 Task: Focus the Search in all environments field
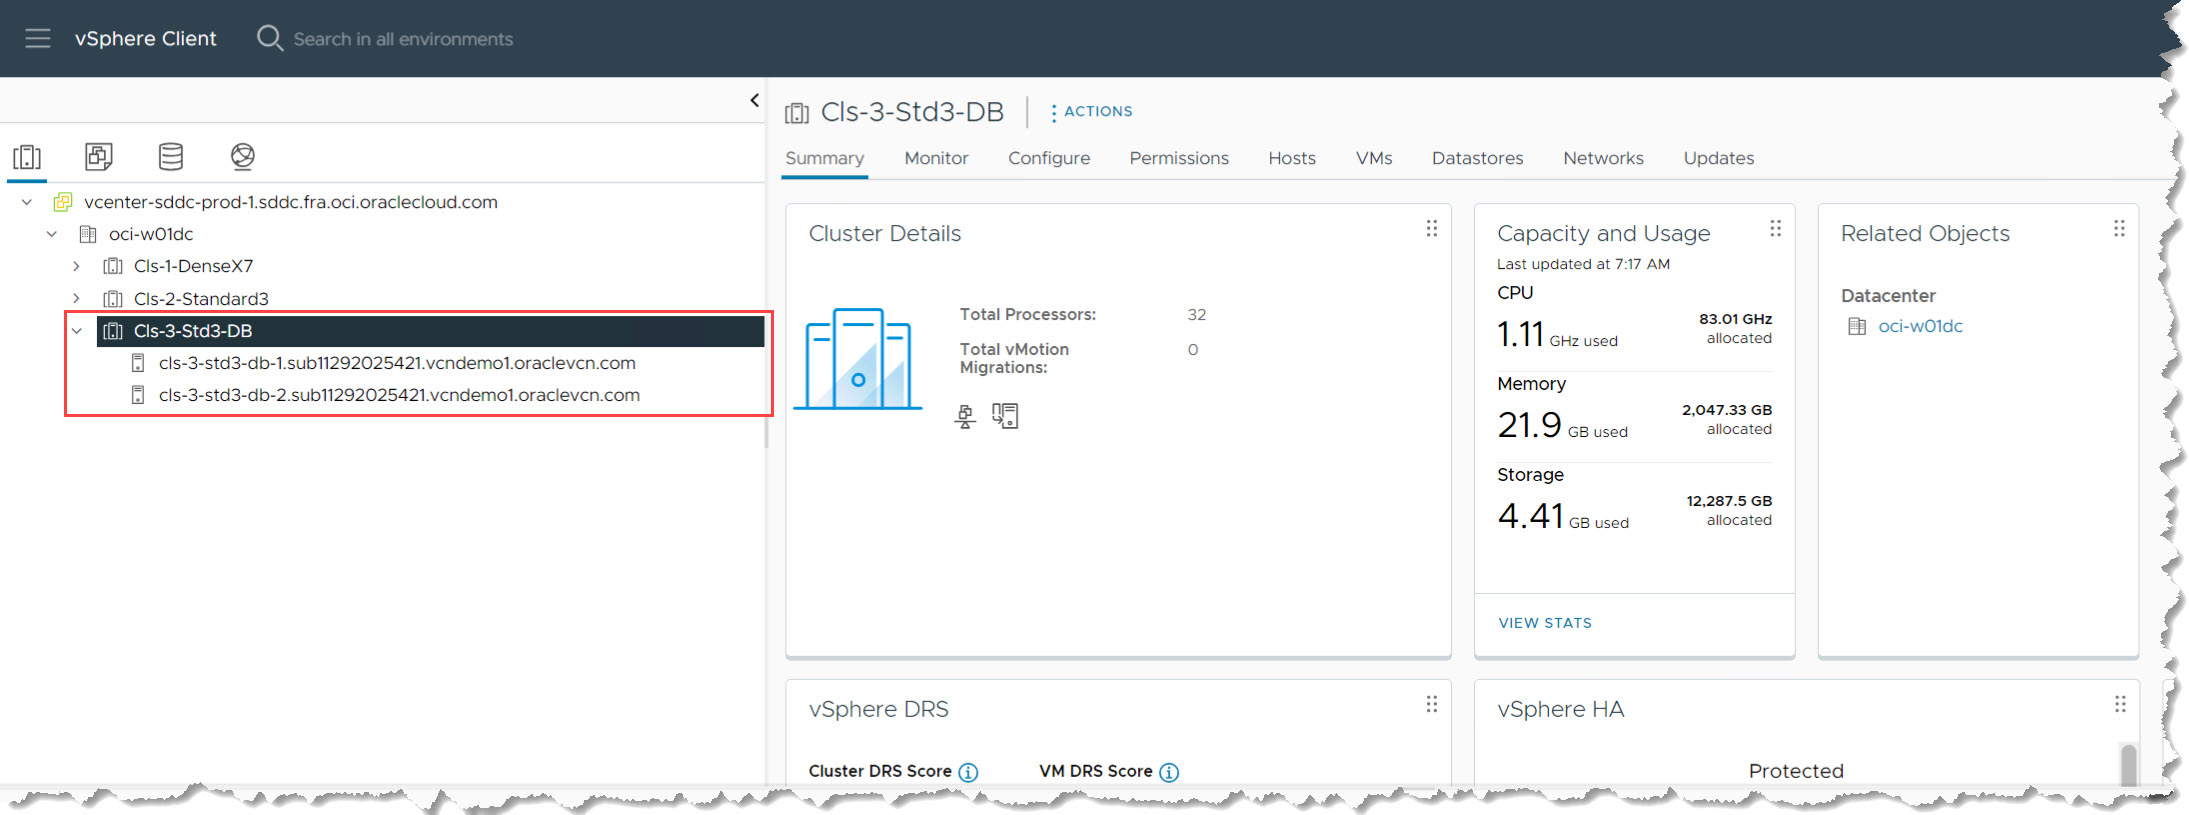click(x=403, y=39)
